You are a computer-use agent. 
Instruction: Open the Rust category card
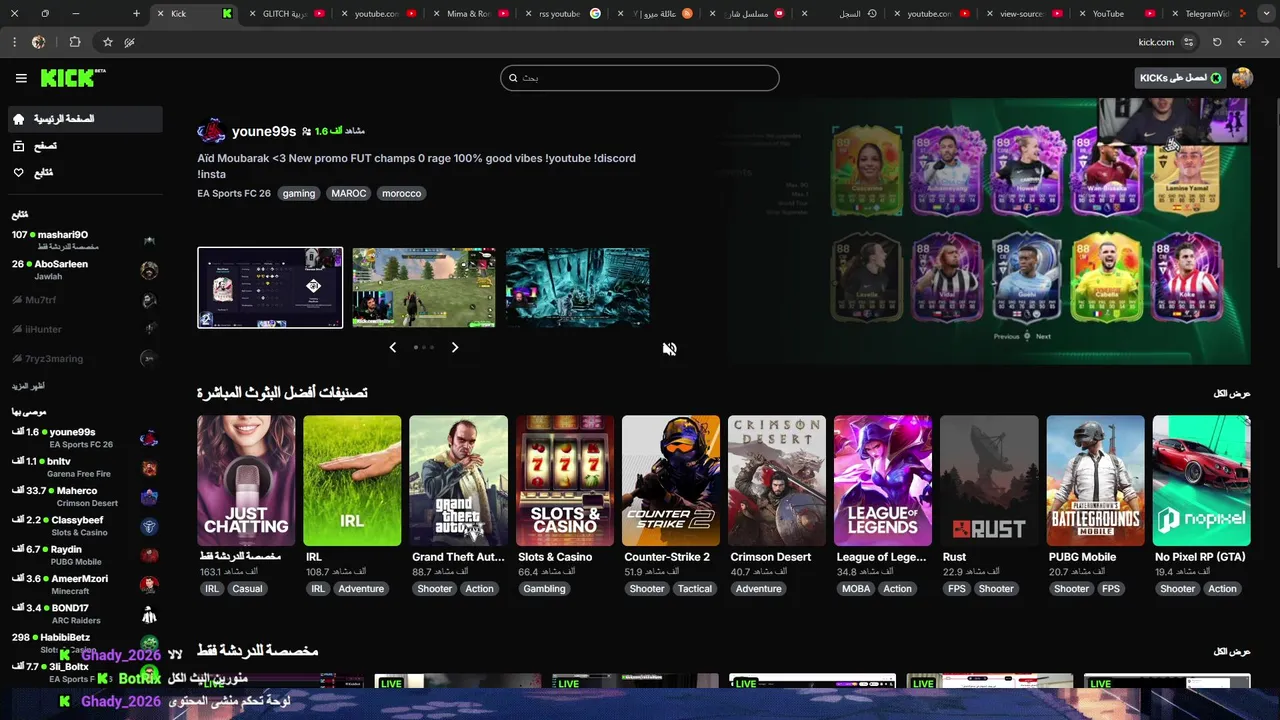point(989,481)
